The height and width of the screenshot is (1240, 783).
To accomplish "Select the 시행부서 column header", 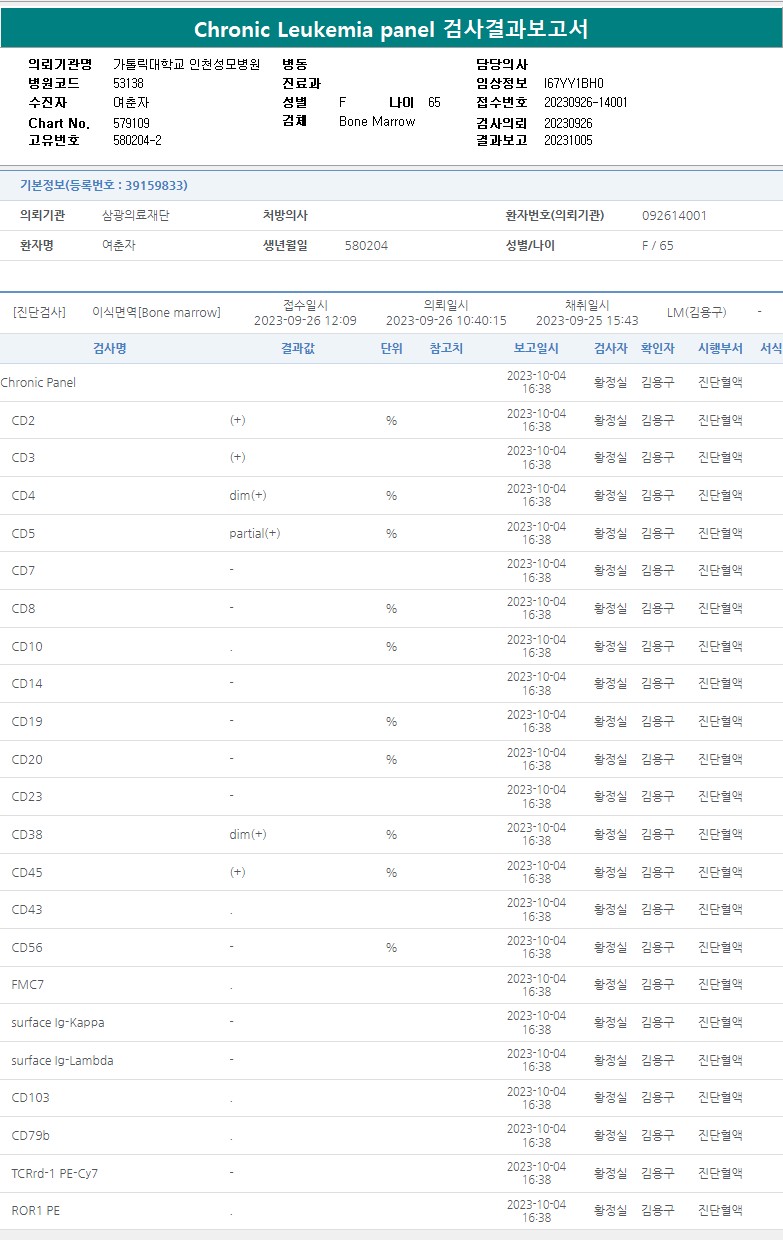I will coord(720,348).
